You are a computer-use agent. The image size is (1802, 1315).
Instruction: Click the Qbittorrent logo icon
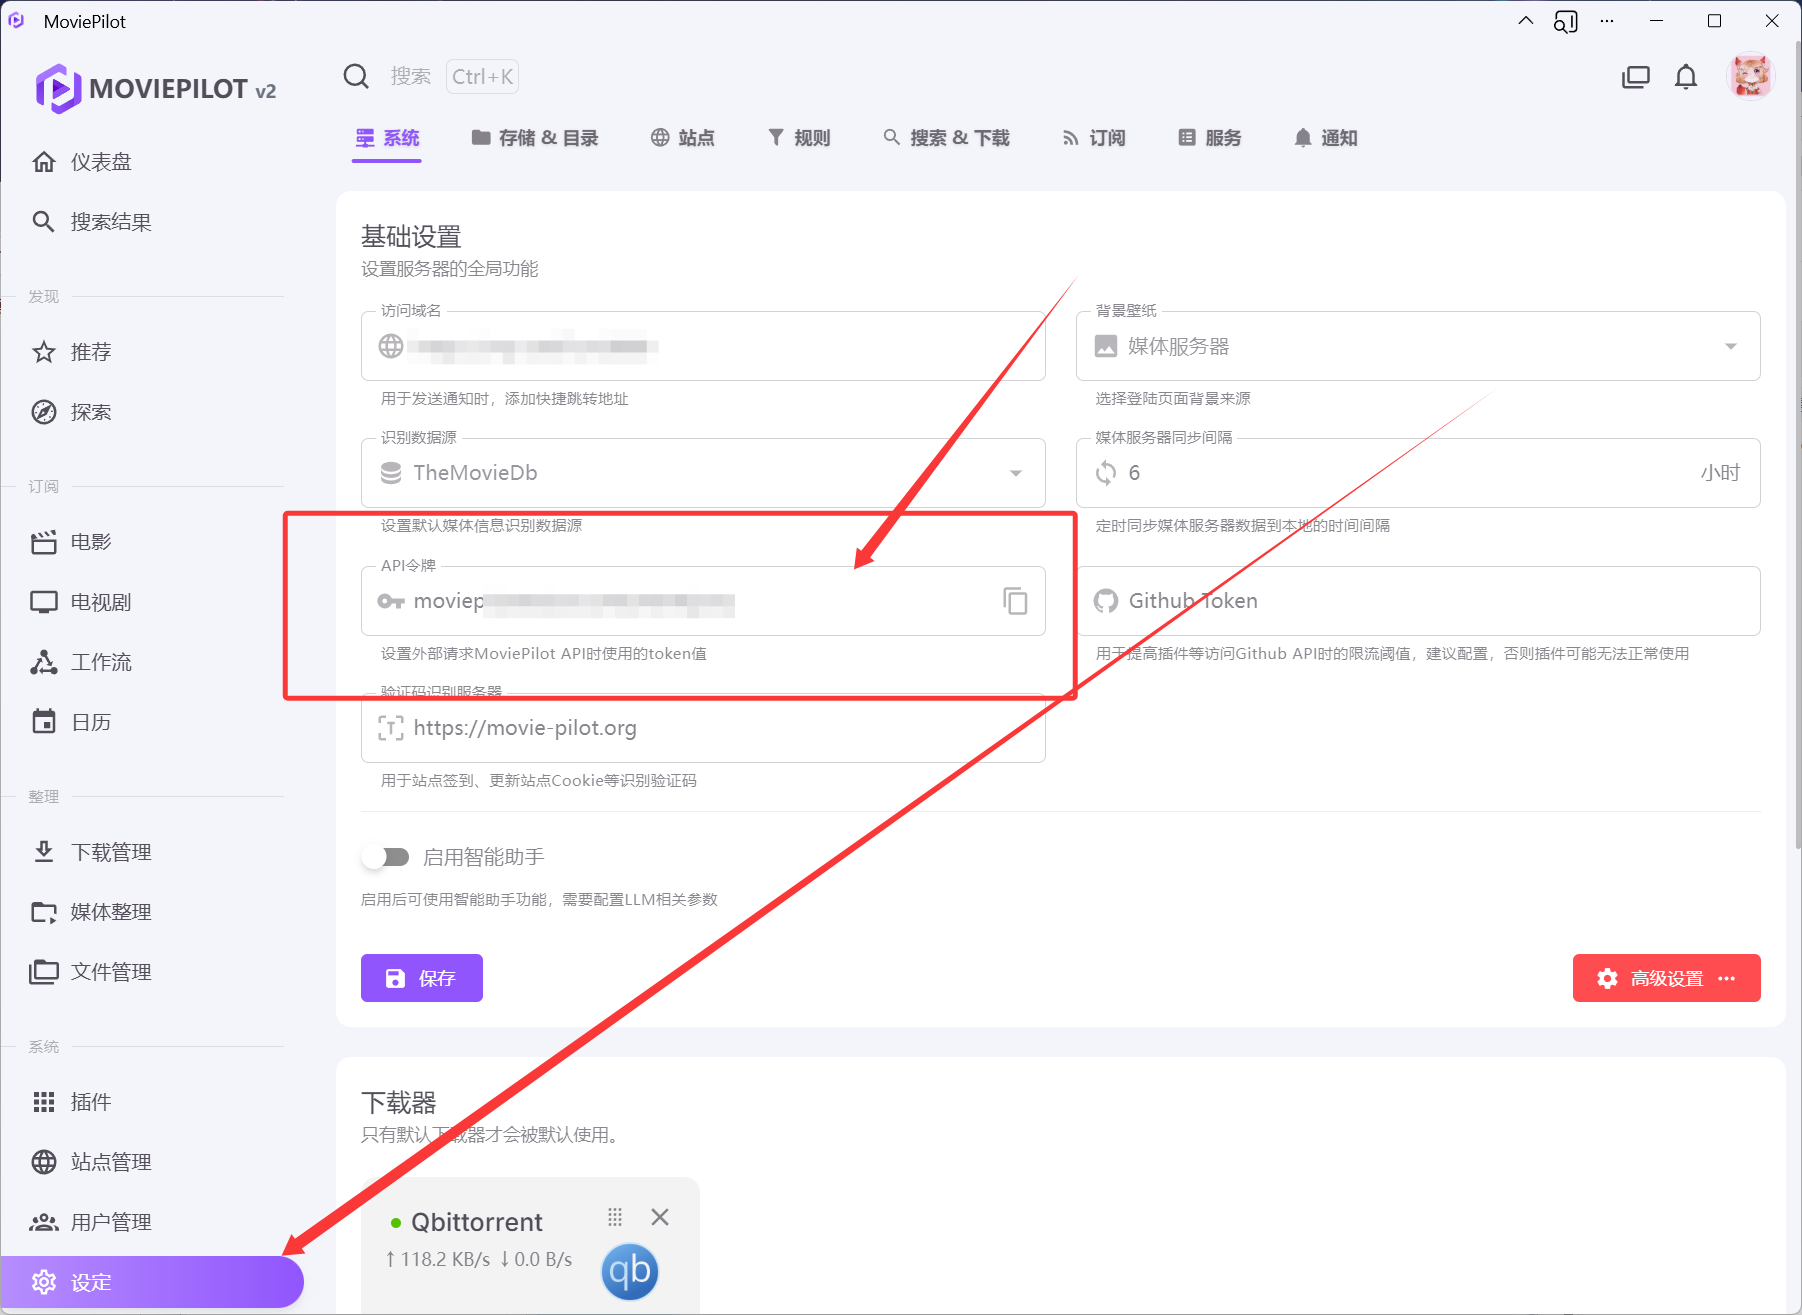(x=629, y=1271)
